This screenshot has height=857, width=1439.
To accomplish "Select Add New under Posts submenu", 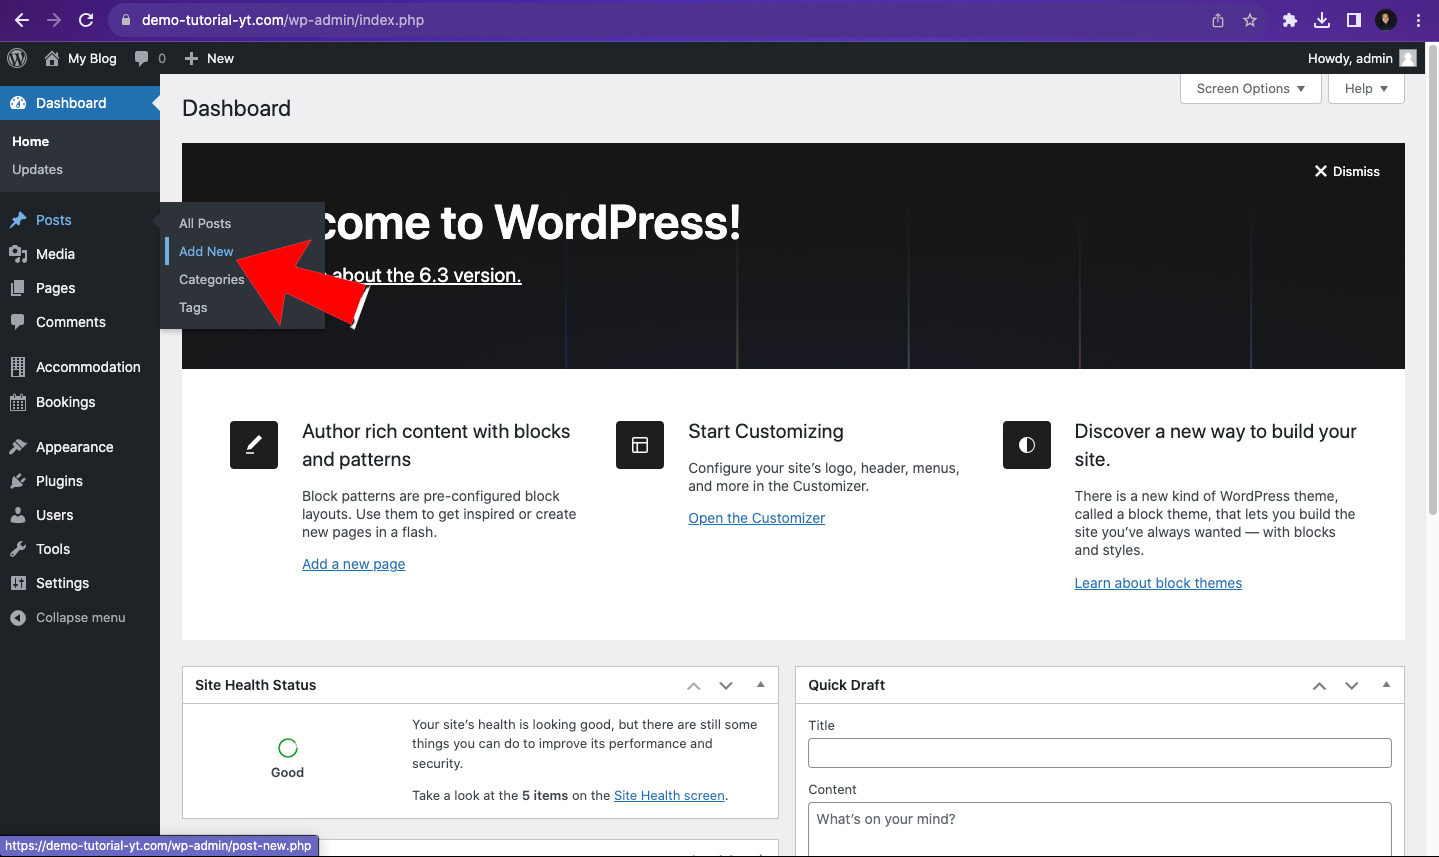I will pos(205,251).
